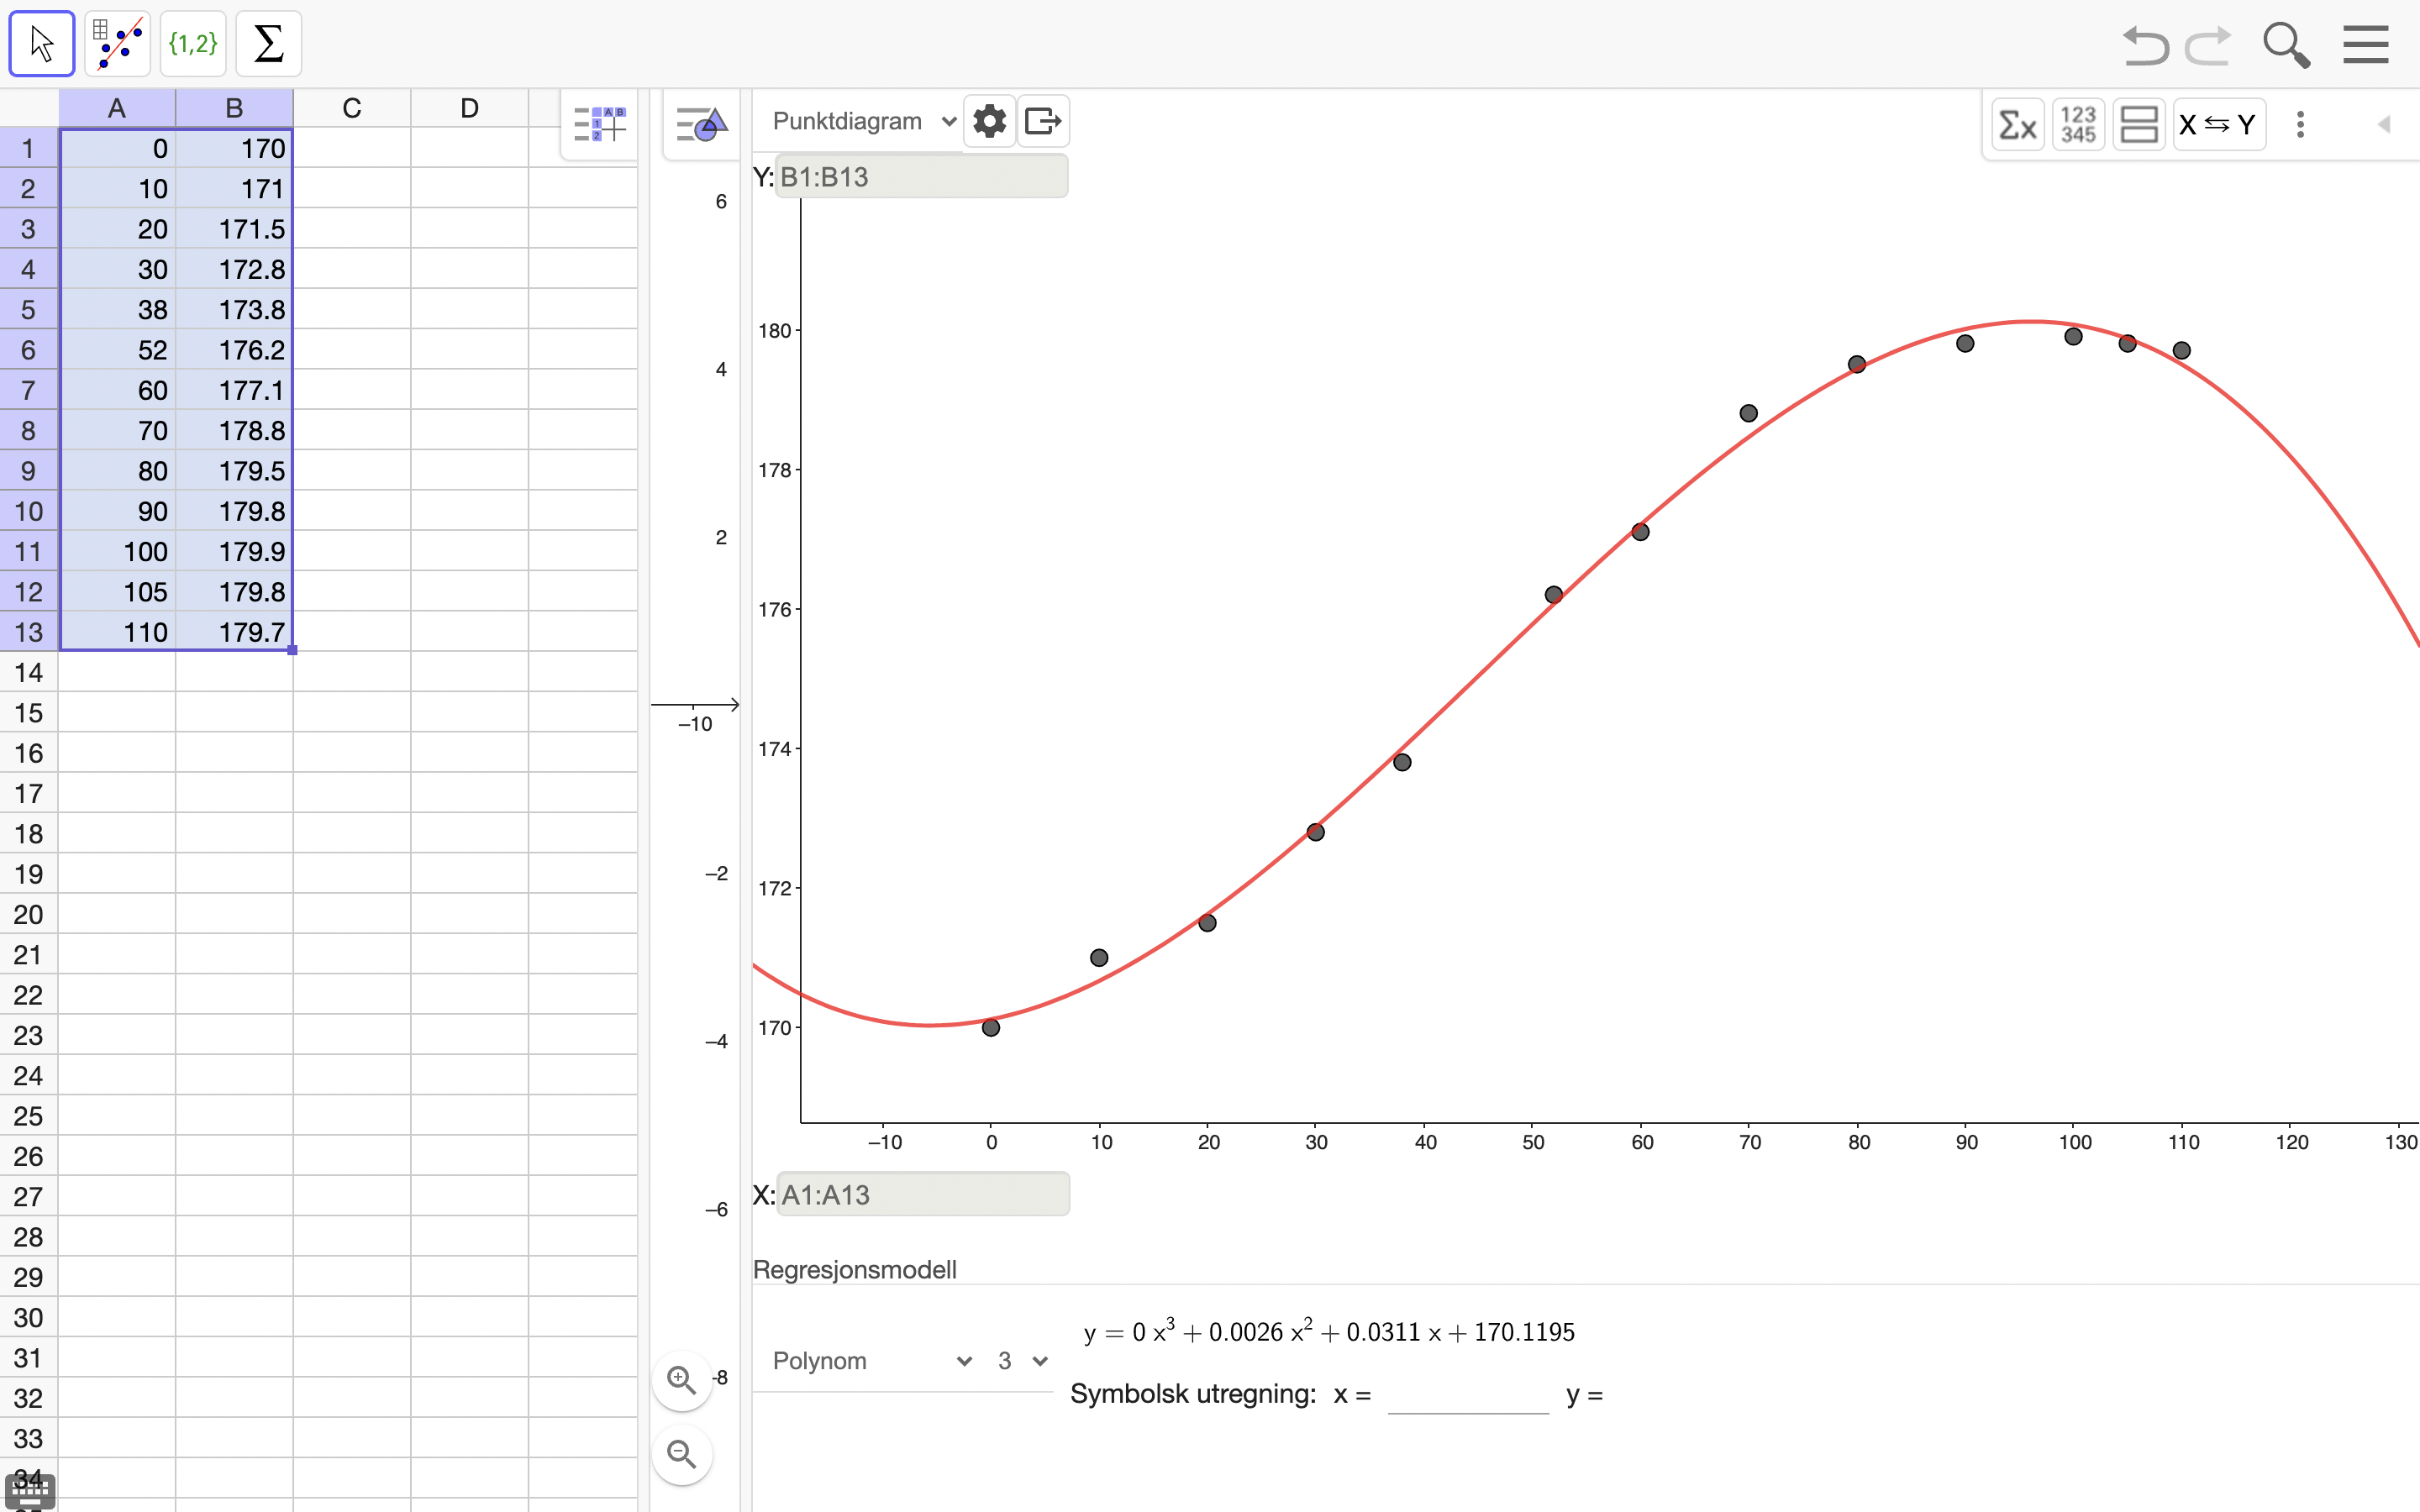
Task: Select column D header
Action: [x=469, y=108]
